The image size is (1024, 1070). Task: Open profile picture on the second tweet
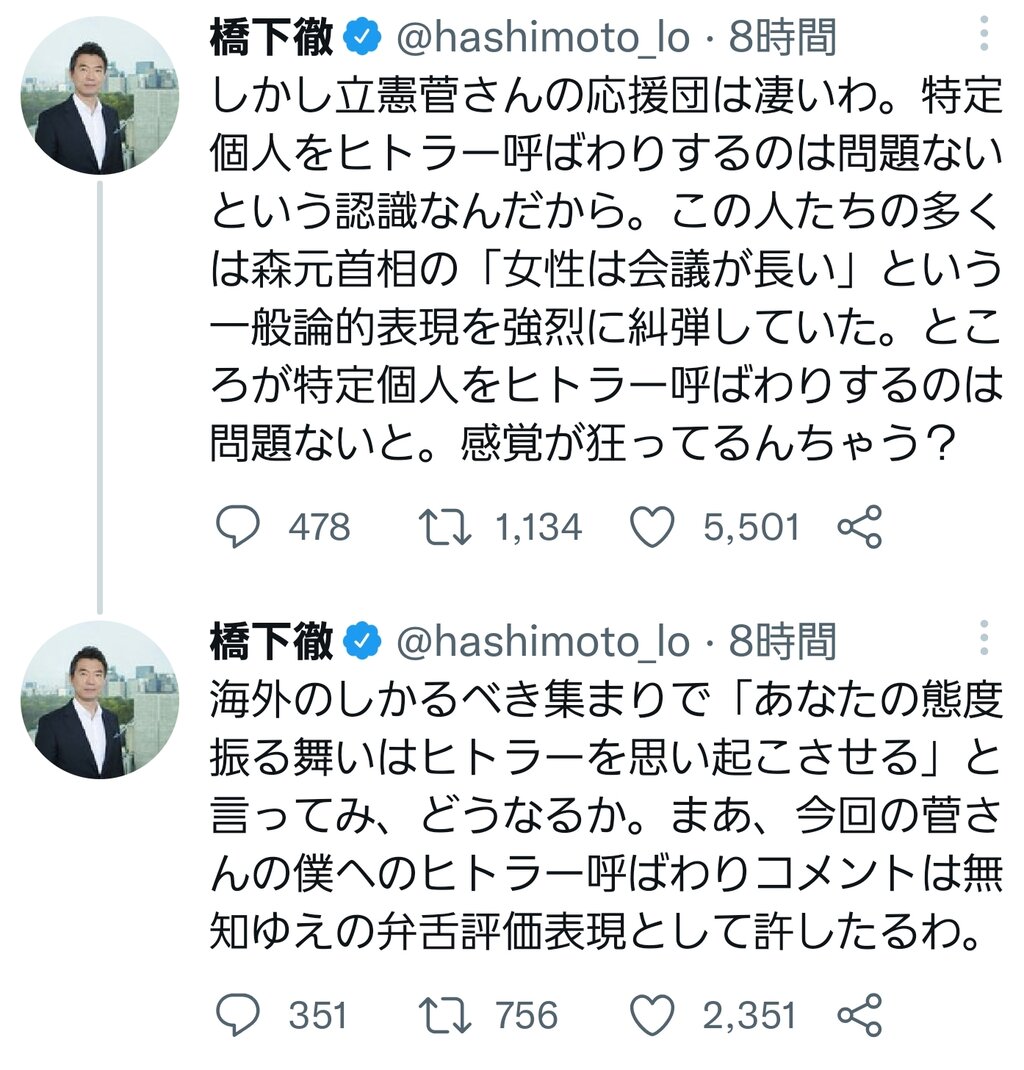(100, 700)
